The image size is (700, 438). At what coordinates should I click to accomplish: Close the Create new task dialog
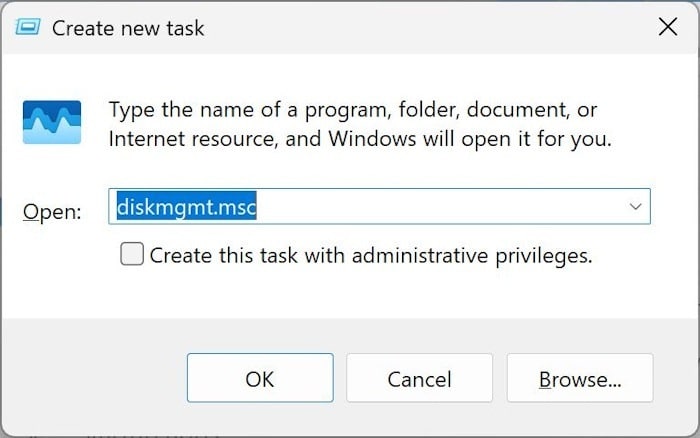coord(667,28)
